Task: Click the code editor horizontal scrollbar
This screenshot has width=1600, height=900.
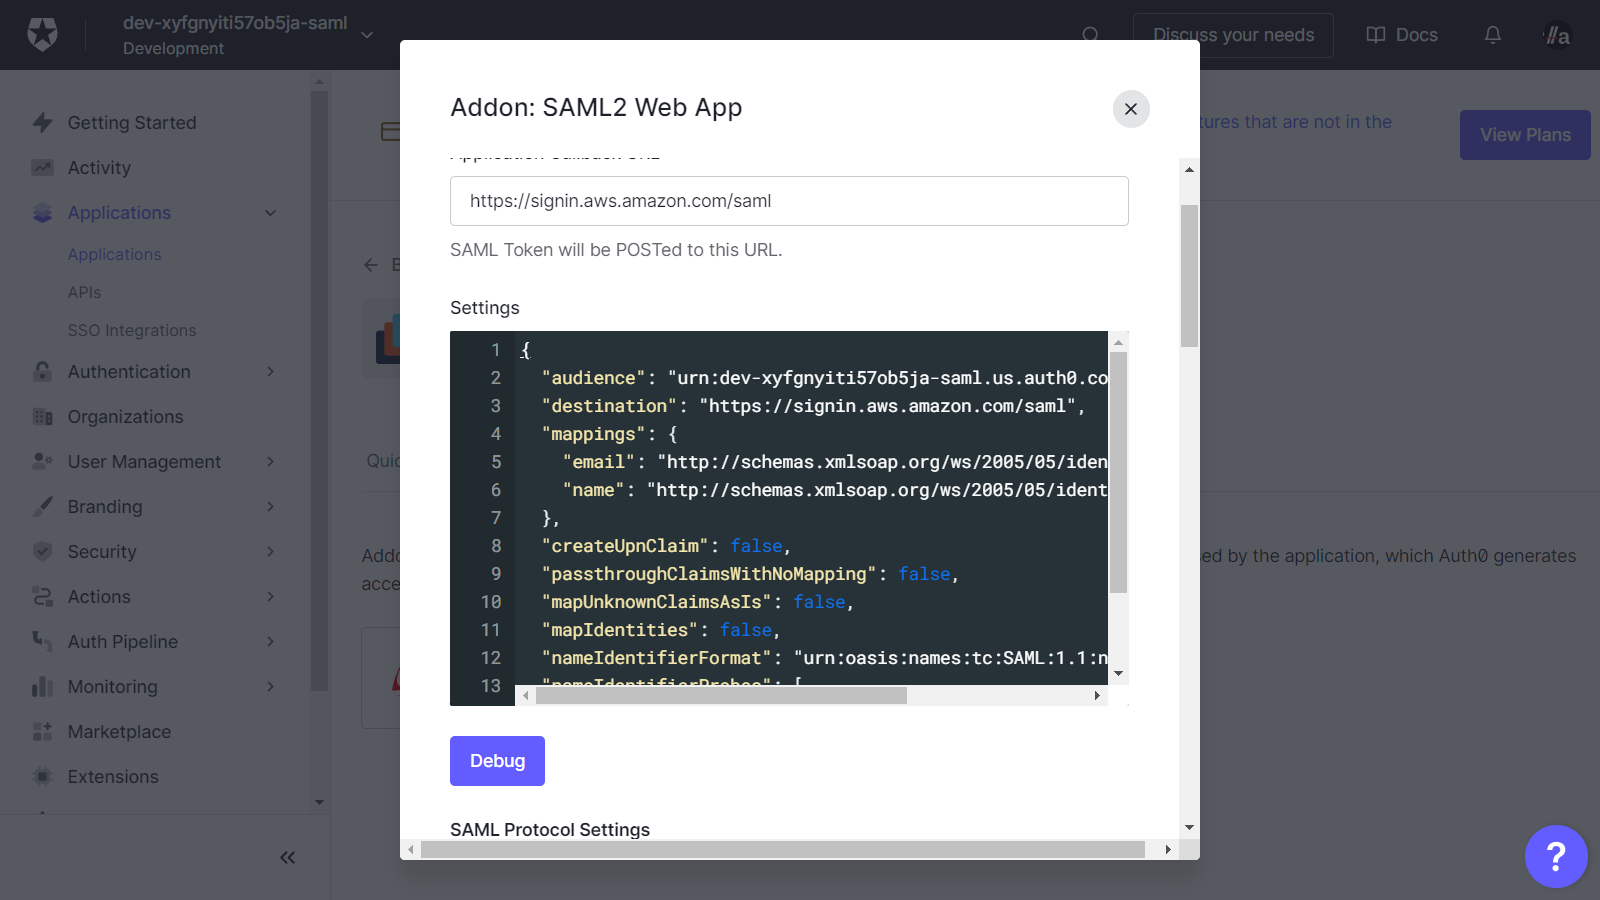Action: click(x=720, y=695)
